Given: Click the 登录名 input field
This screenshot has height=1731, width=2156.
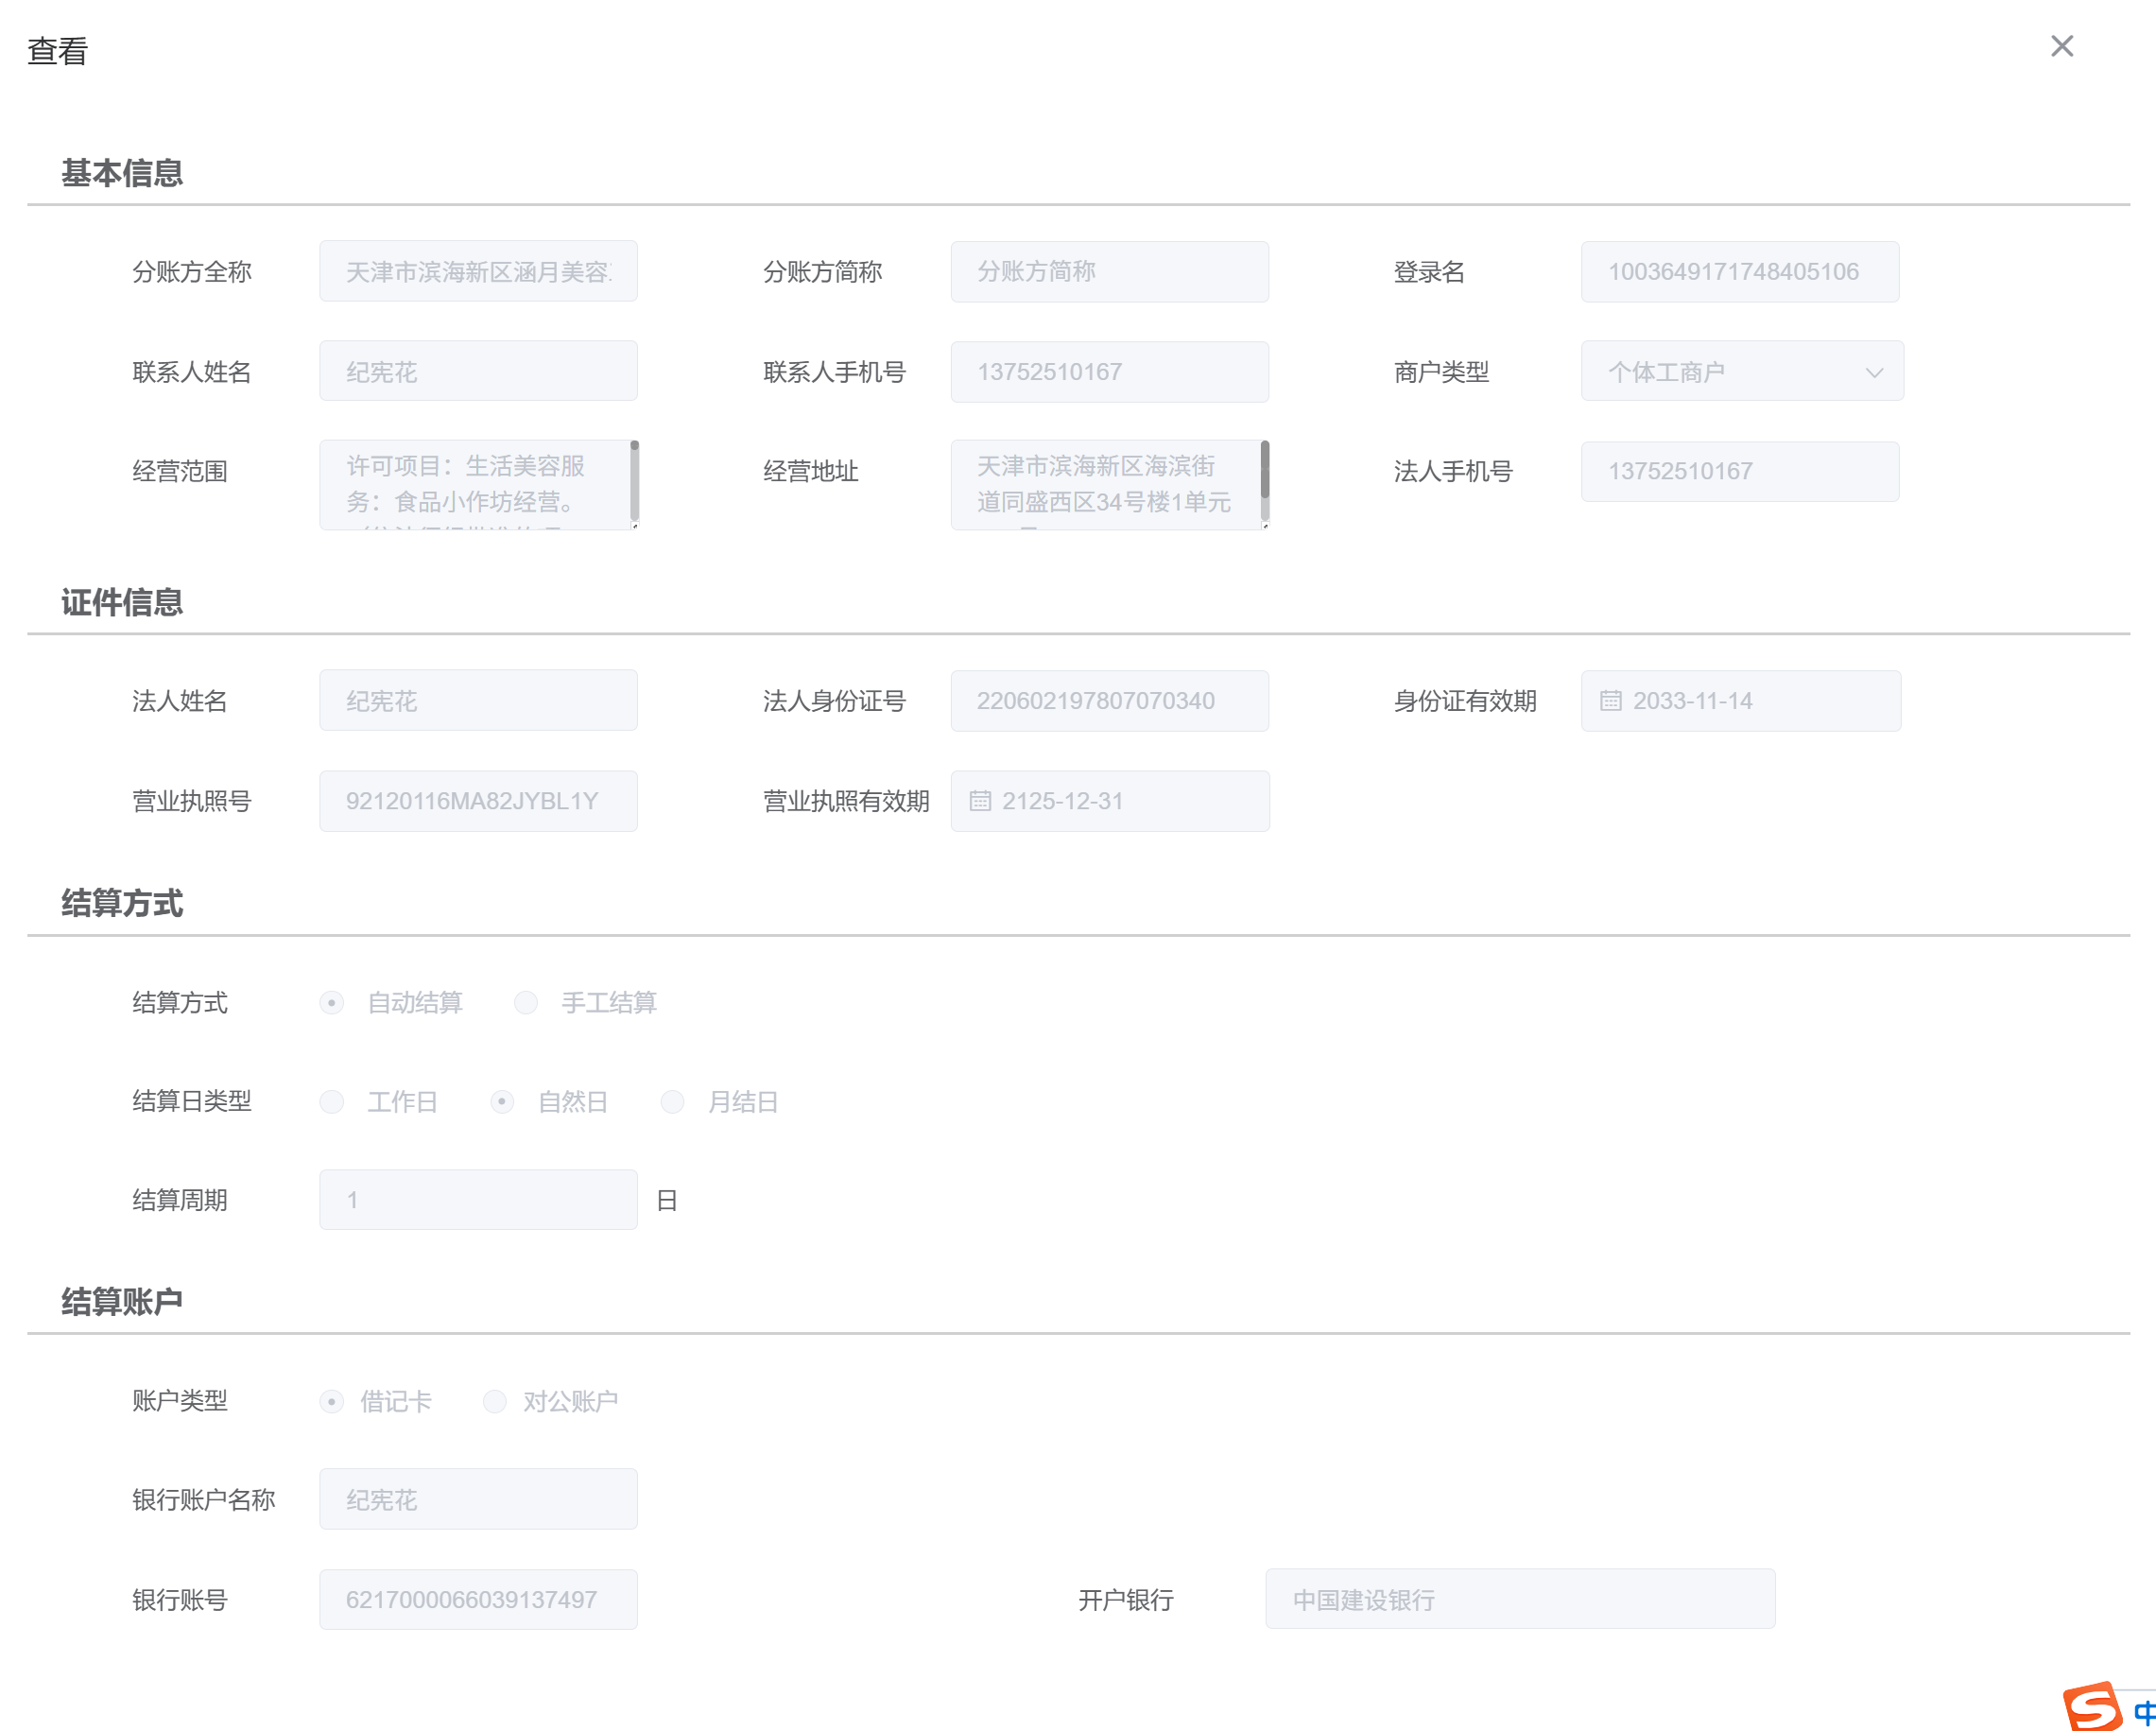Looking at the screenshot, I should point(1739,271).
